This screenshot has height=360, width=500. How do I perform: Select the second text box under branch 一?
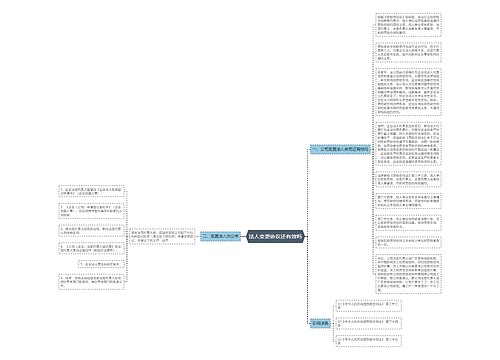pyautogui.click(x=408, y=53)
